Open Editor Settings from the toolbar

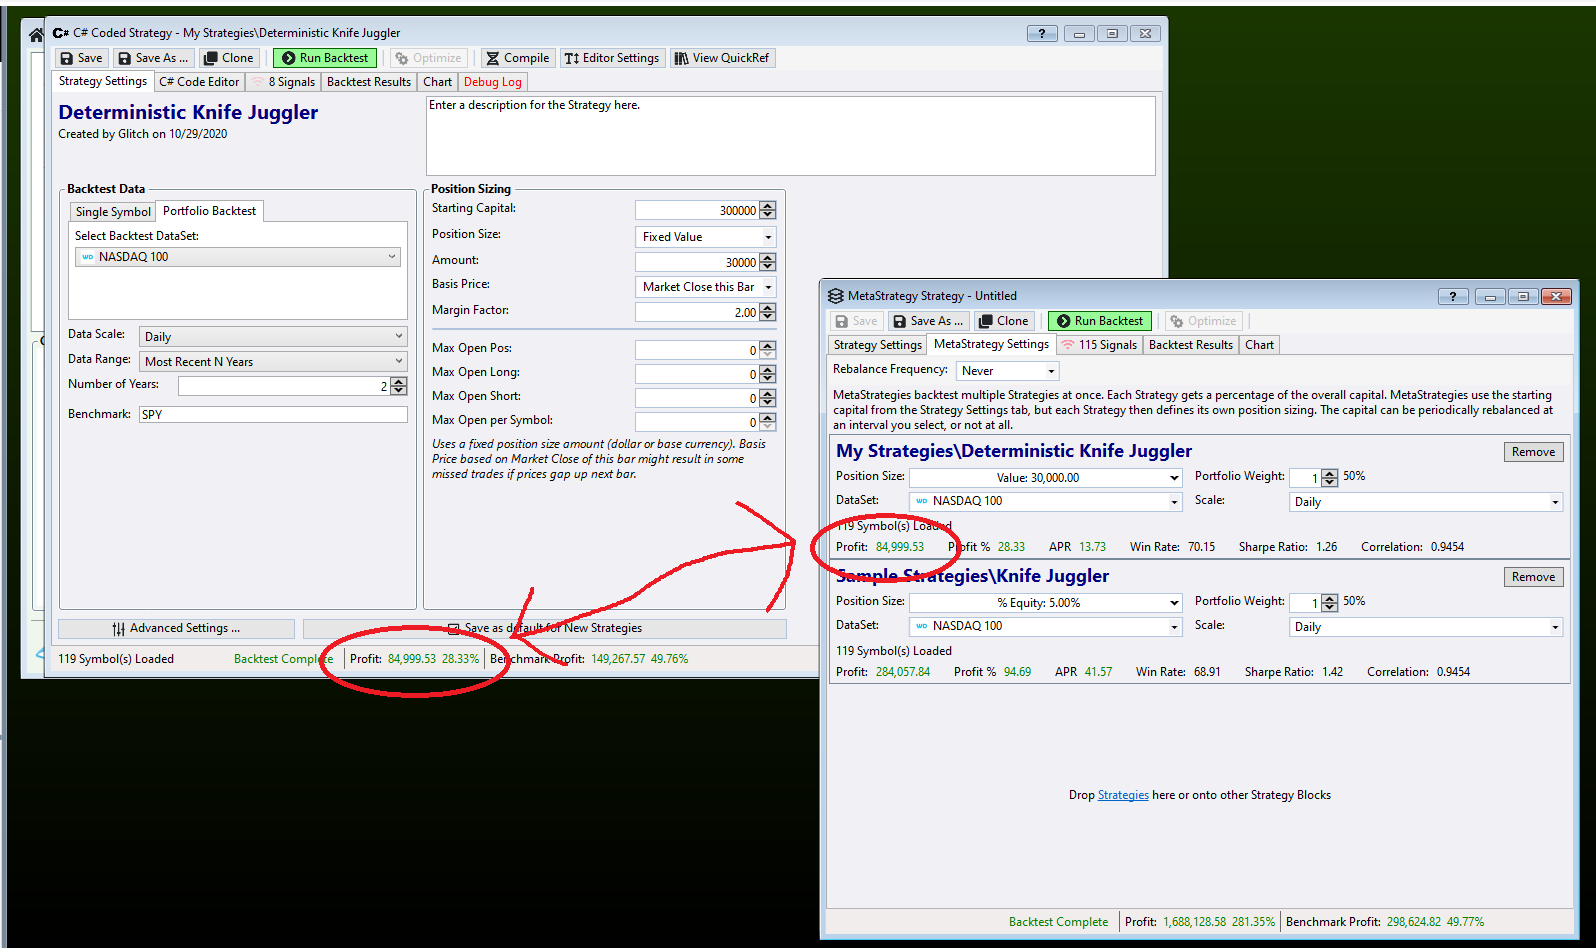(x=612, y=58)
